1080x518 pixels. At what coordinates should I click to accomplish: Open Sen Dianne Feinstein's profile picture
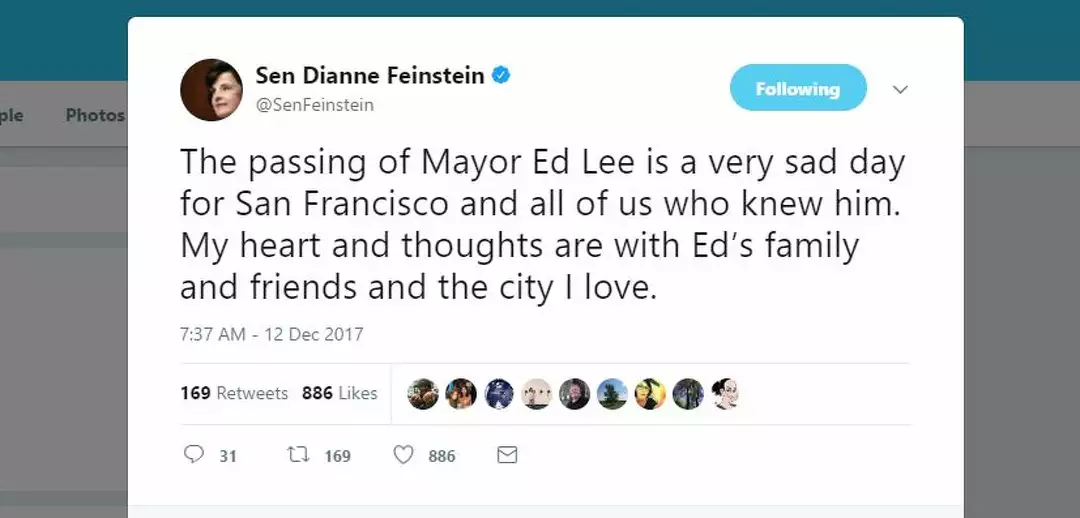(211, 90)
